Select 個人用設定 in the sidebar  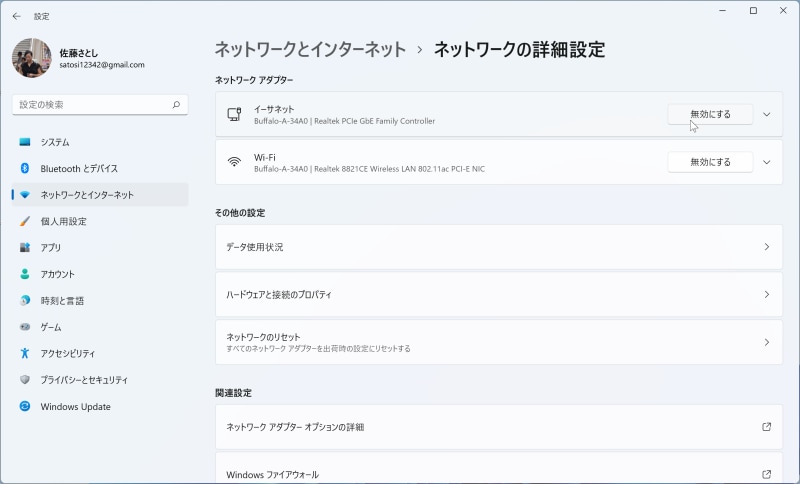pos(63,221)
